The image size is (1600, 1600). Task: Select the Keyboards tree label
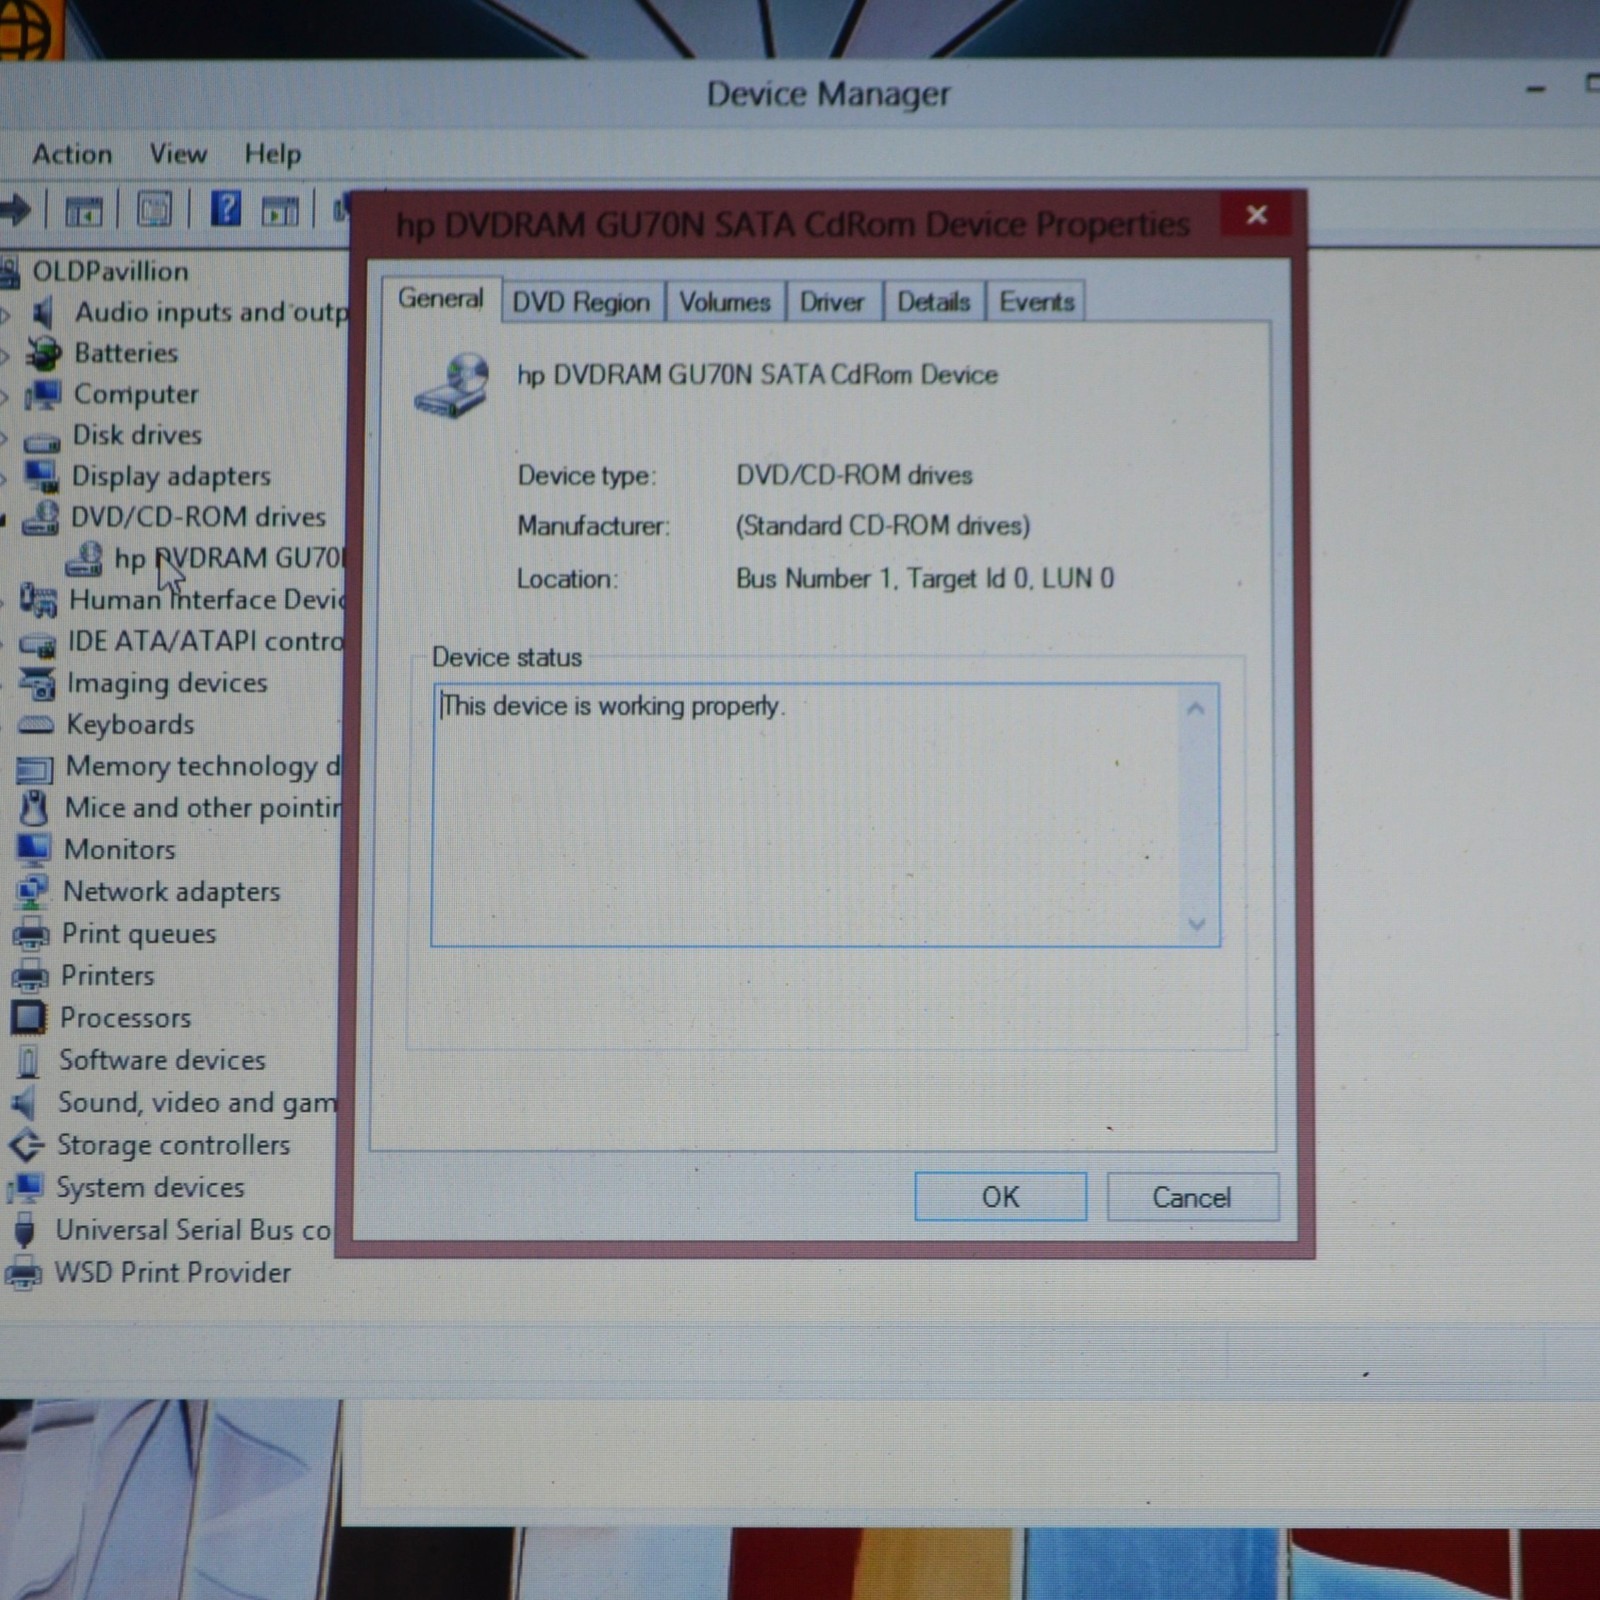[130, 724]
